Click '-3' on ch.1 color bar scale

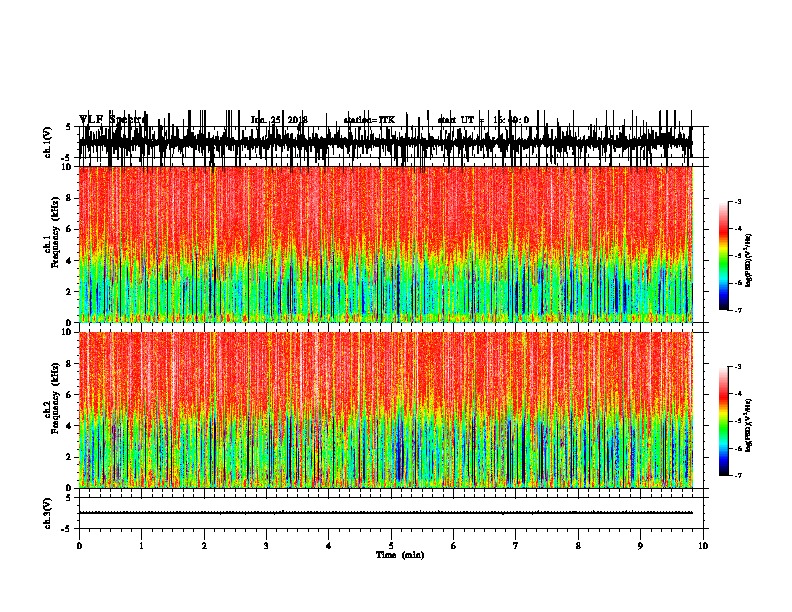(x=737, y=201)
